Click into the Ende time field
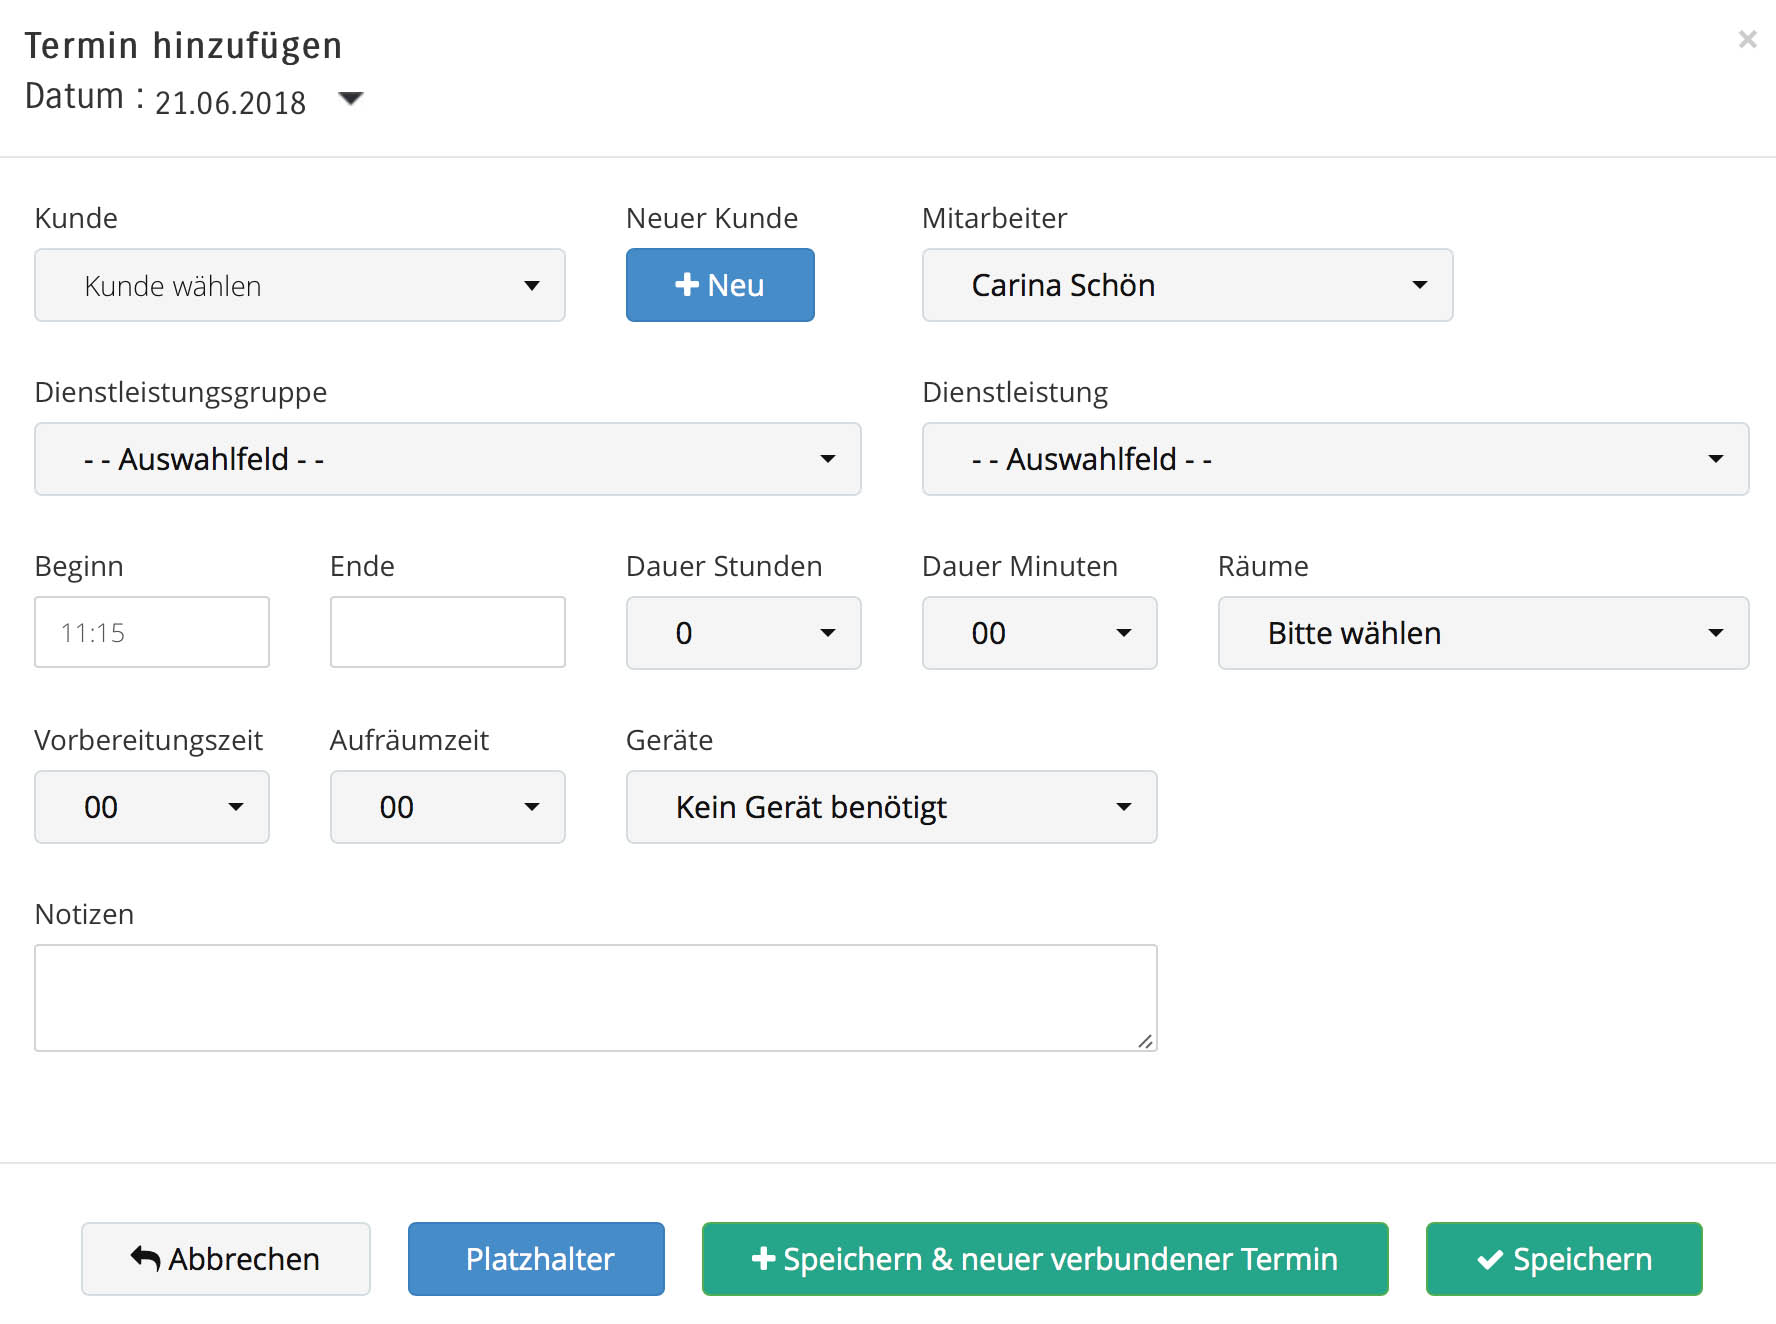 pyautogui.click(x=448, y=632)
